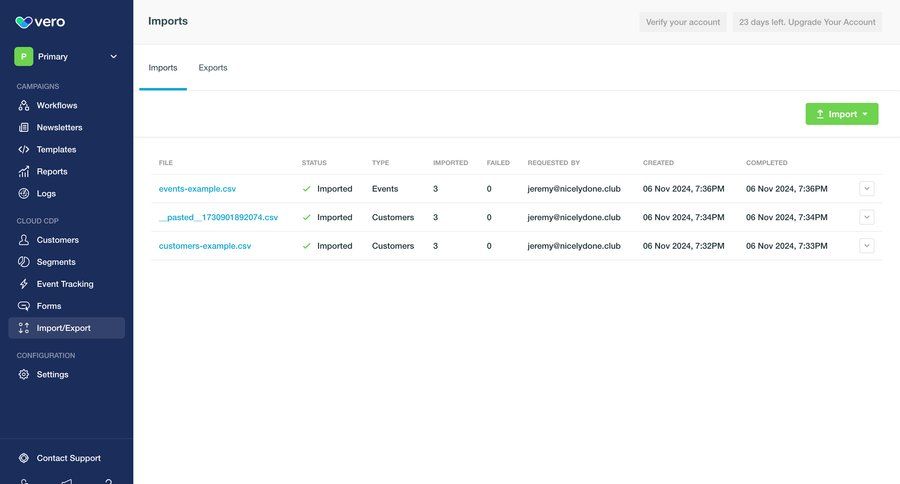900x484 pixels.
Task: Expand row options for customers-example.csv
Action: point(867,246)
